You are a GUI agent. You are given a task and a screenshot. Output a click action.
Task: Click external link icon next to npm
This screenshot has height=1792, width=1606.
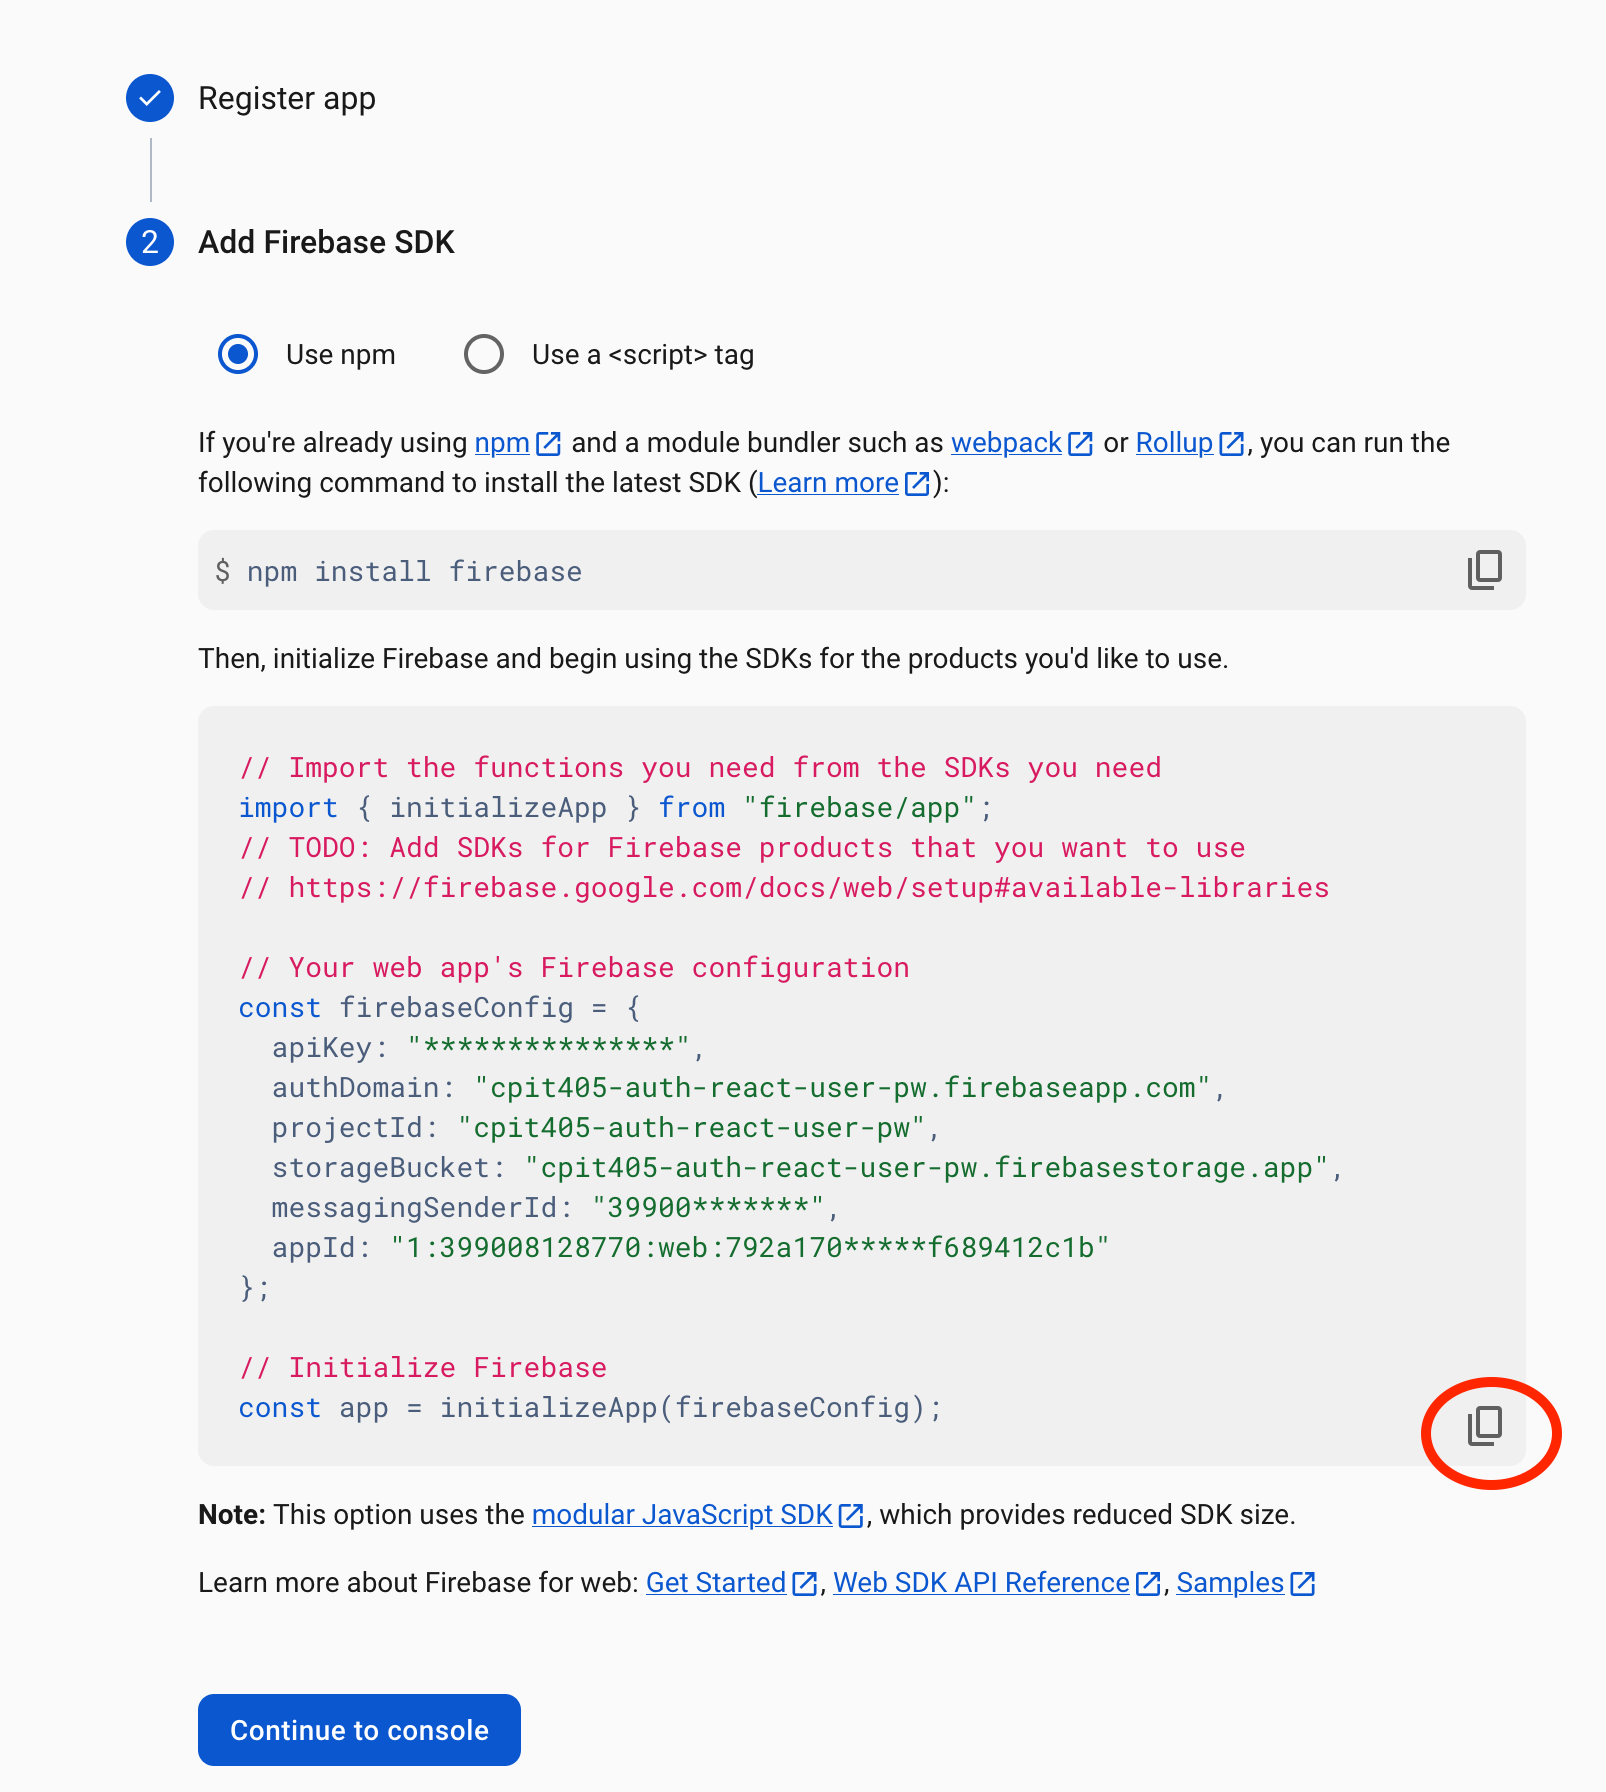[548, 443]
